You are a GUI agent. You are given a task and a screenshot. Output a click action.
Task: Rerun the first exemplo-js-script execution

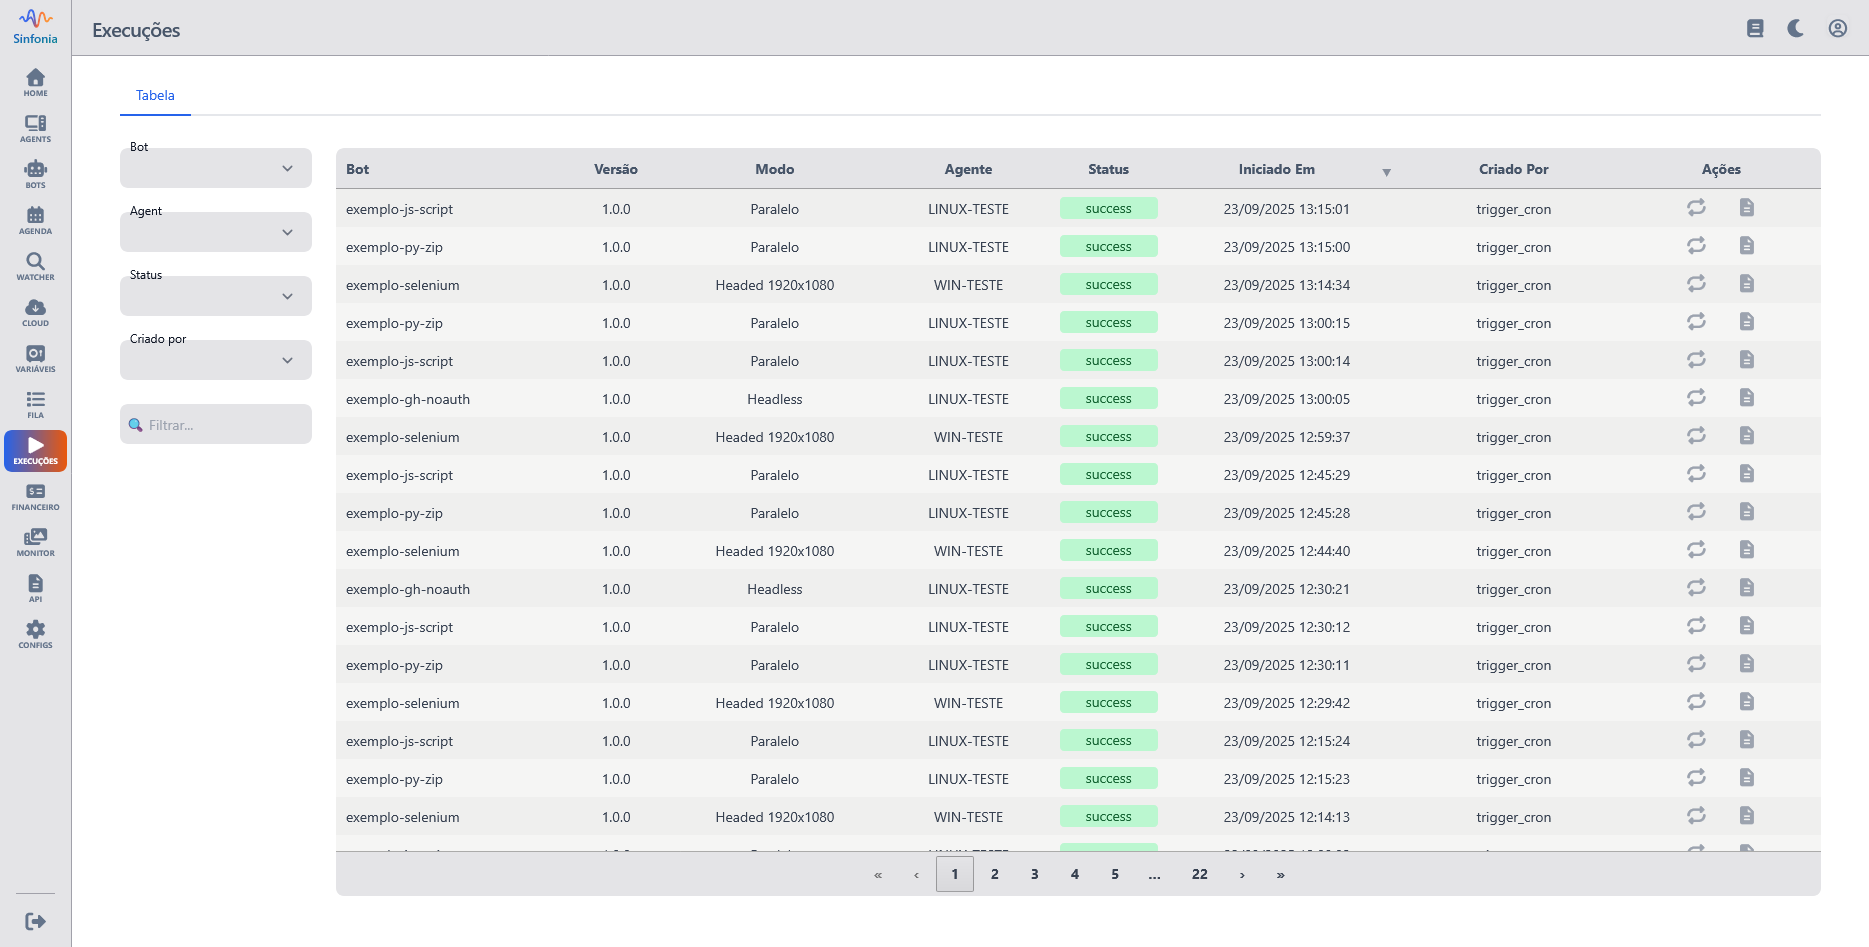pyautogui.click(x=1696, y=208)
